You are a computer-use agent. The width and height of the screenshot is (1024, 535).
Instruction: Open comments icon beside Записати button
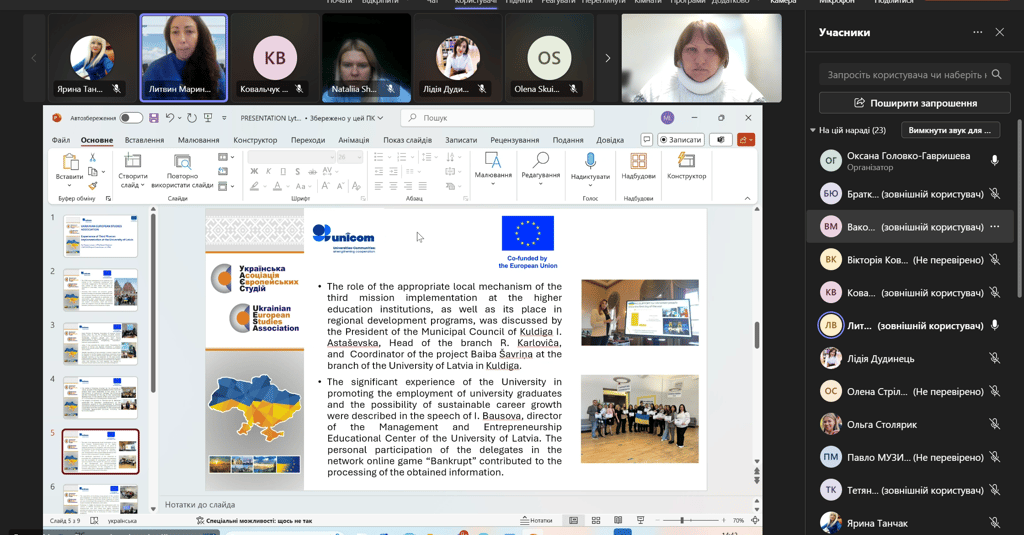(647, 139)
